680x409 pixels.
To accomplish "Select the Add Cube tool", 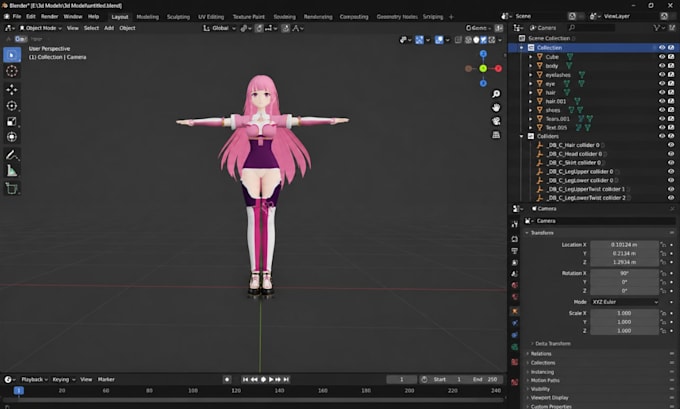I will pos(12,189).
